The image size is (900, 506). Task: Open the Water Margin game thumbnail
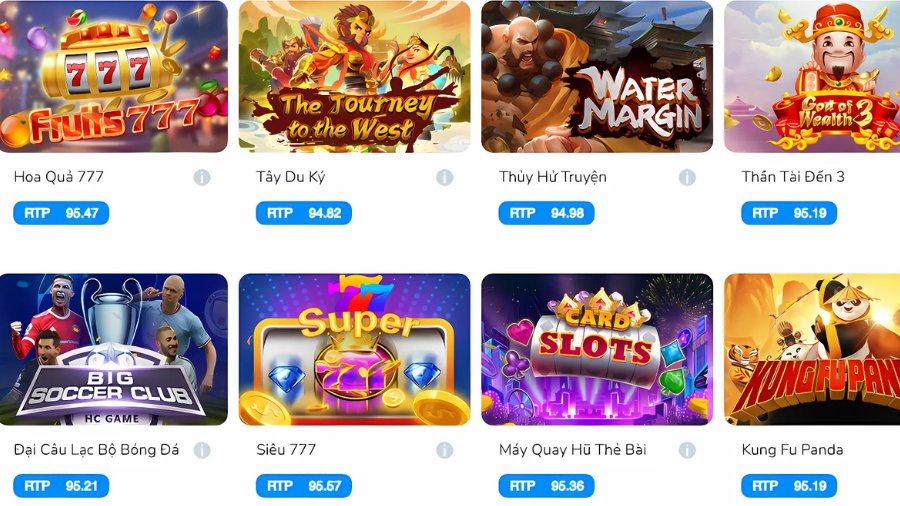pyautogui.click(x=597, y=76)
